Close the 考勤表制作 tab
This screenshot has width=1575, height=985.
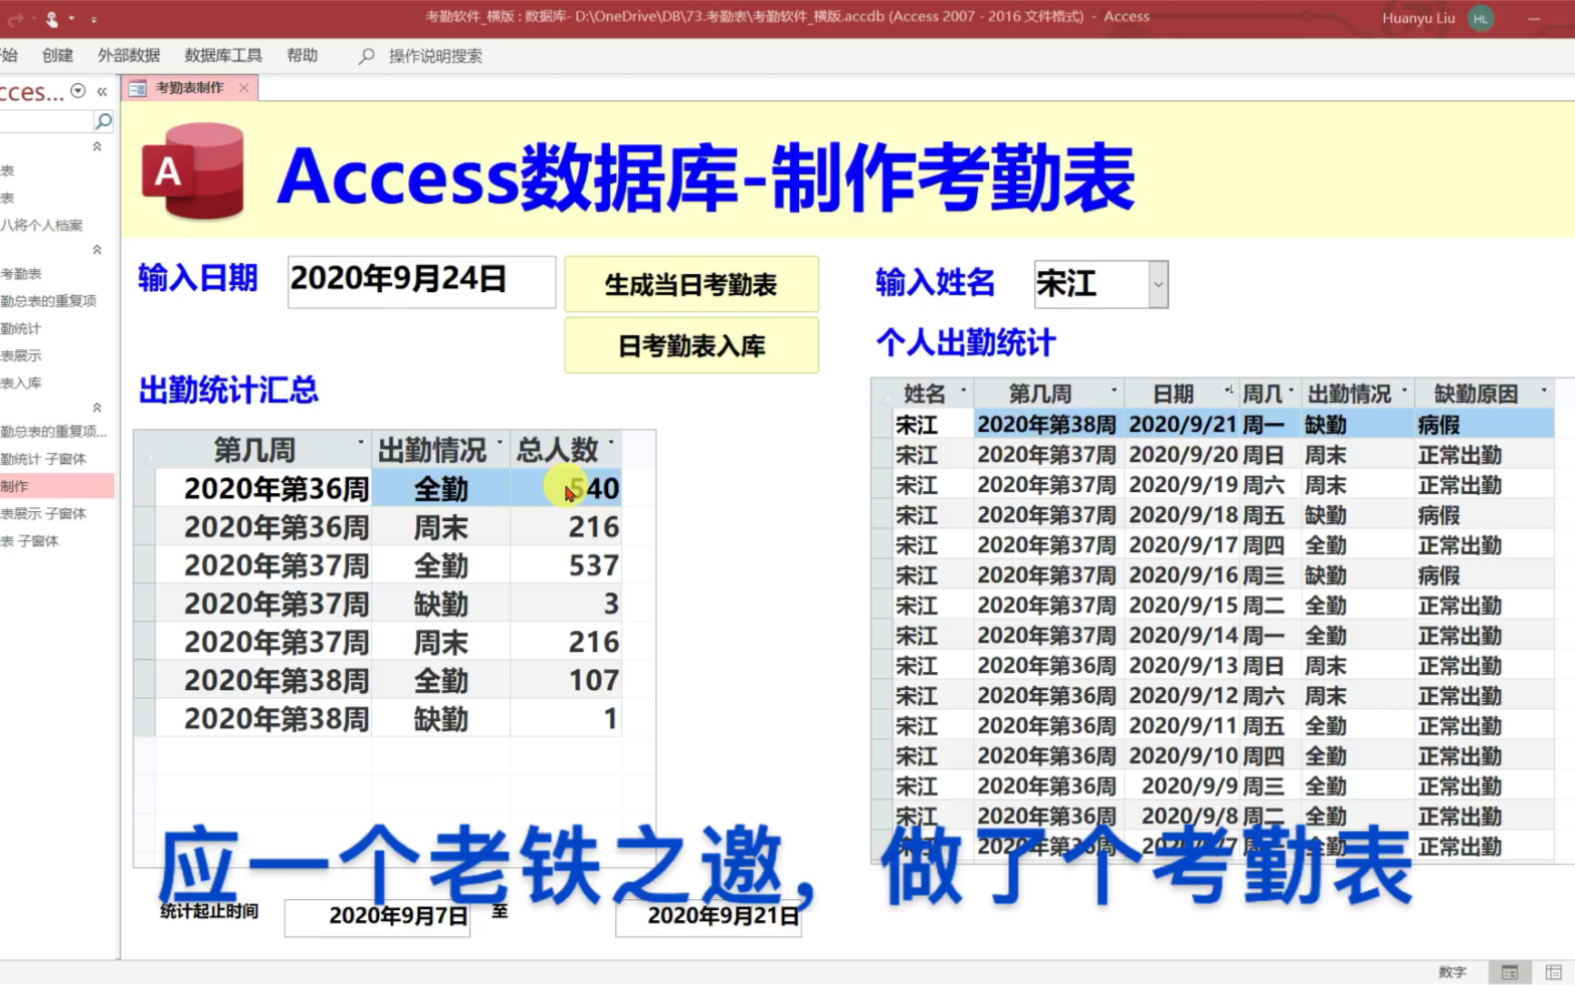(x=244, y=88)
